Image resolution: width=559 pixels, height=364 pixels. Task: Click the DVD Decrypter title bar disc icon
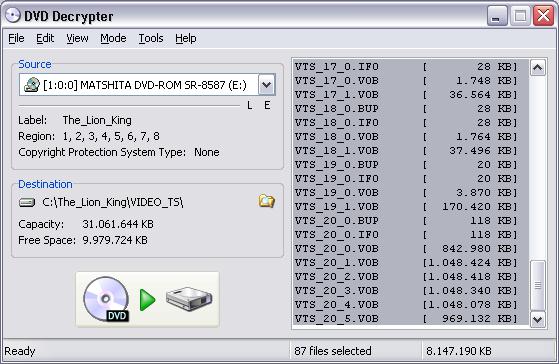(13, 15)
